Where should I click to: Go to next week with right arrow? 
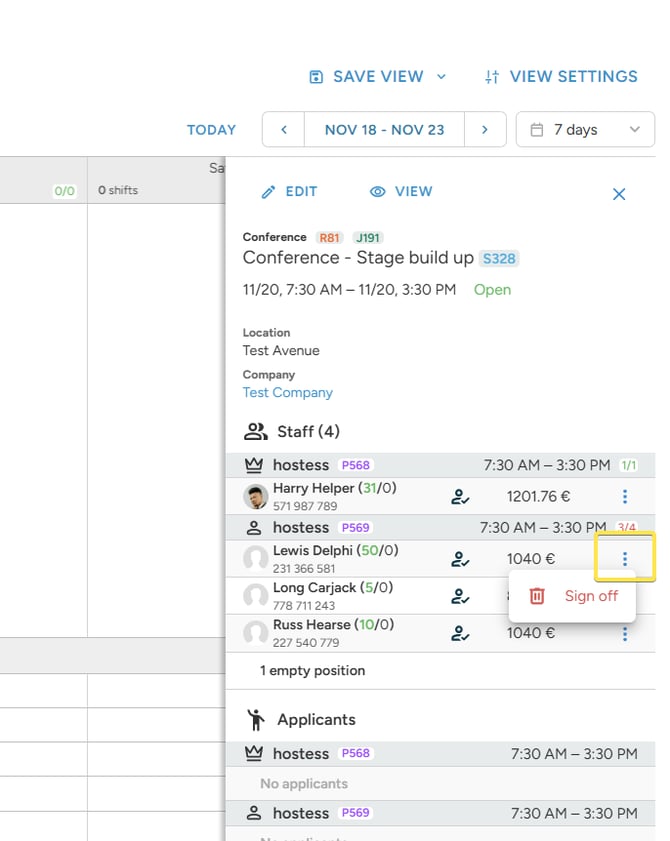485,130
